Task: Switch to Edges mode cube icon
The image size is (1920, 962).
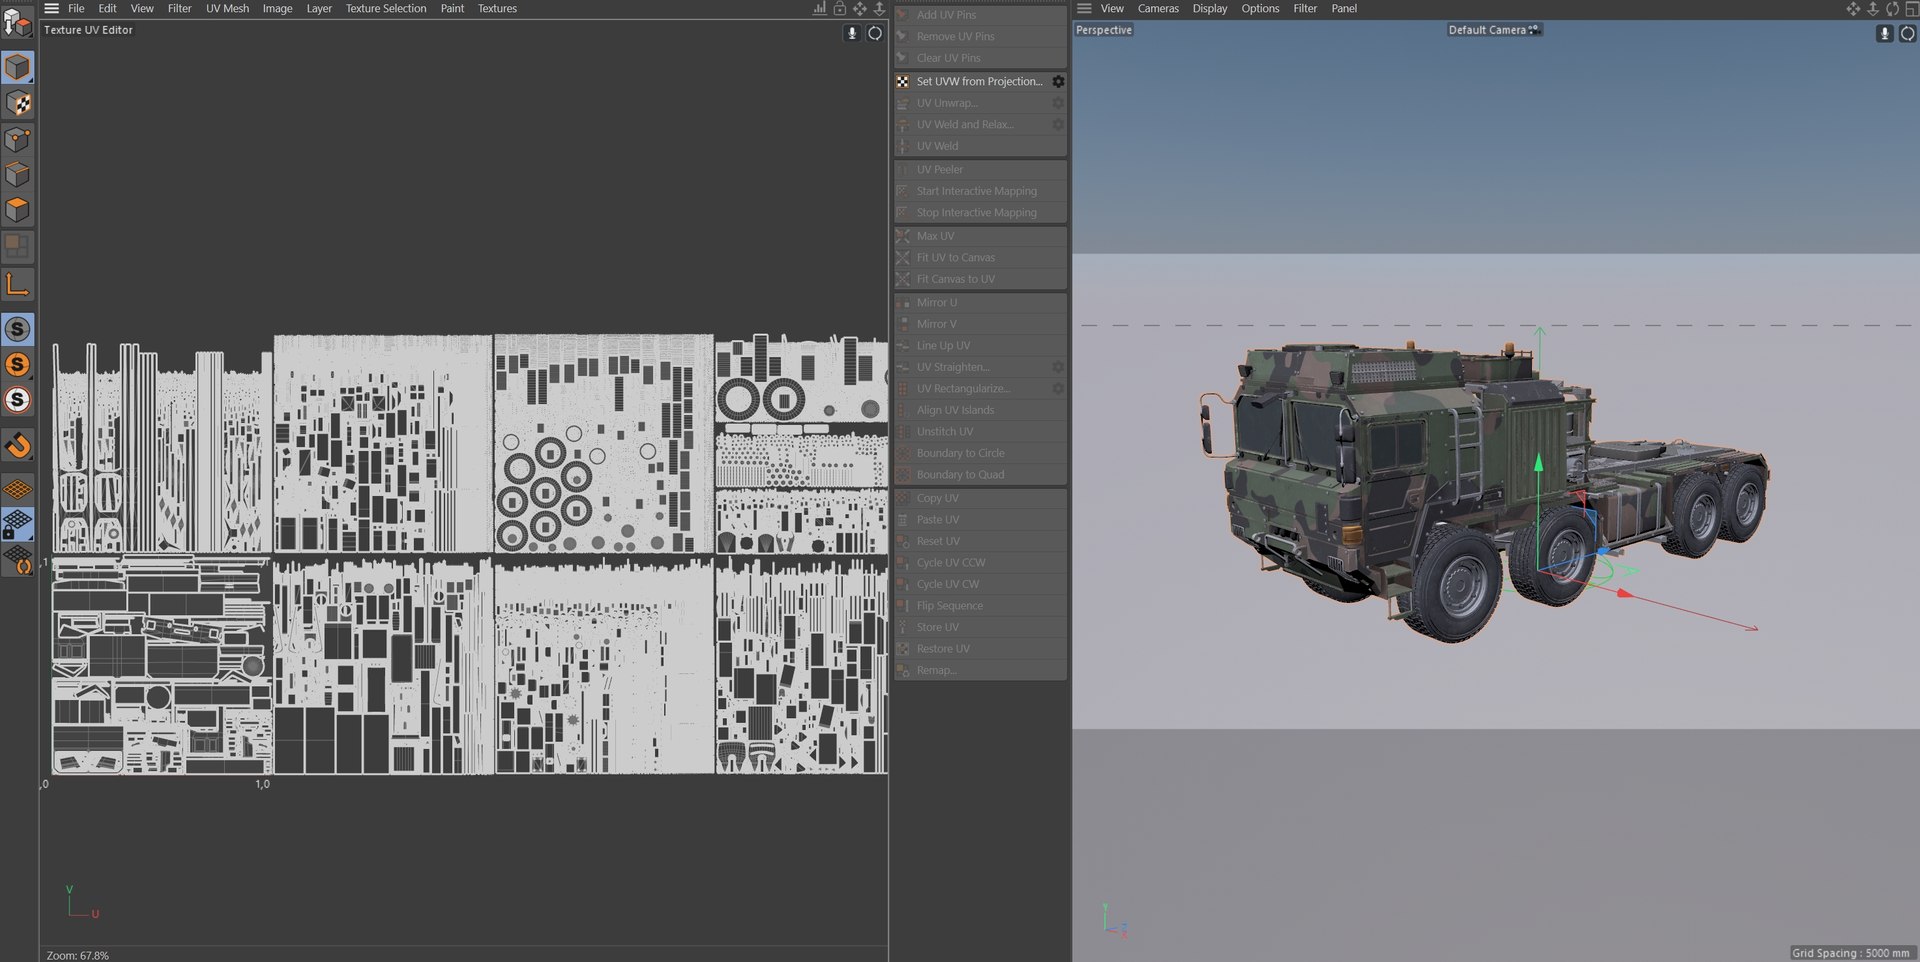Action: (x=17, y=174)
